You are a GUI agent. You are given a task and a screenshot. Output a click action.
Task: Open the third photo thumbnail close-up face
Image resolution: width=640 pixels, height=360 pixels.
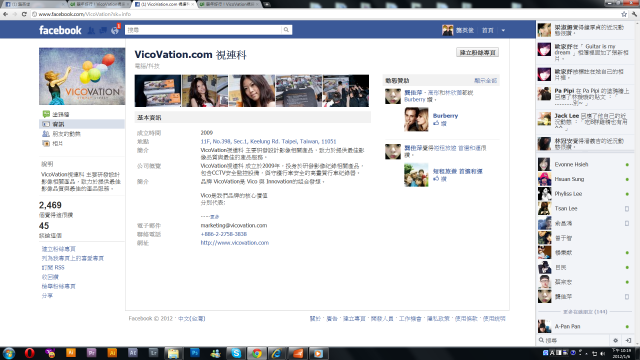(252, 91)
